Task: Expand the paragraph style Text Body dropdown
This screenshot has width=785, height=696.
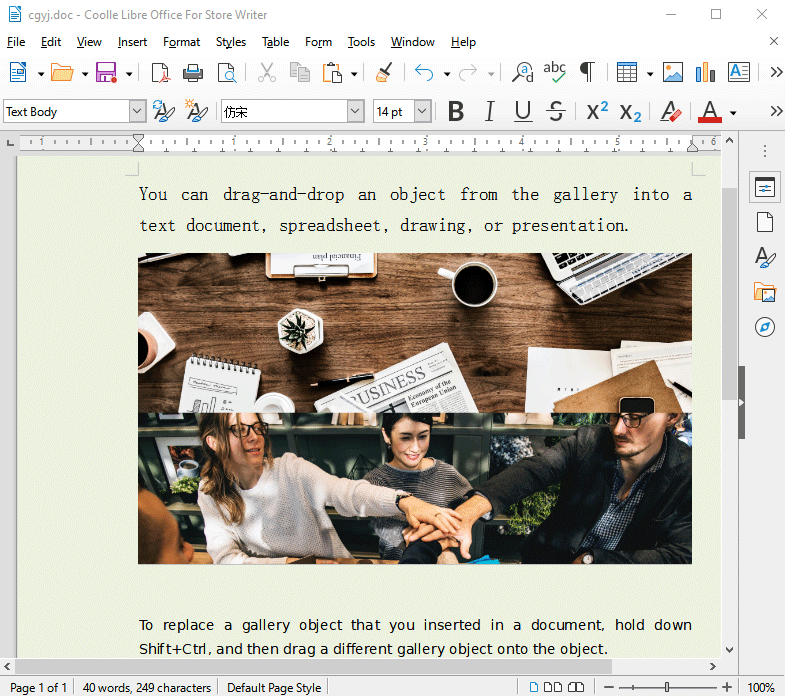Action: click(x=137, y=112)
